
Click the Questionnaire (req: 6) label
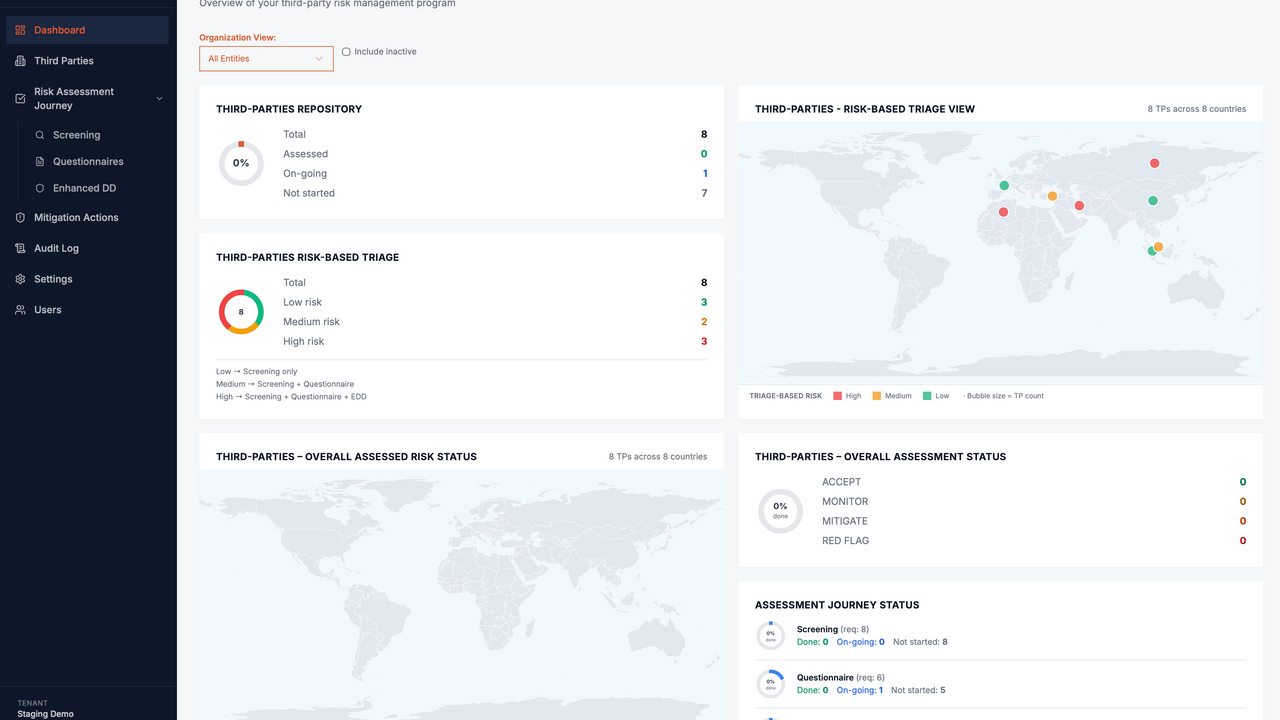841,678
